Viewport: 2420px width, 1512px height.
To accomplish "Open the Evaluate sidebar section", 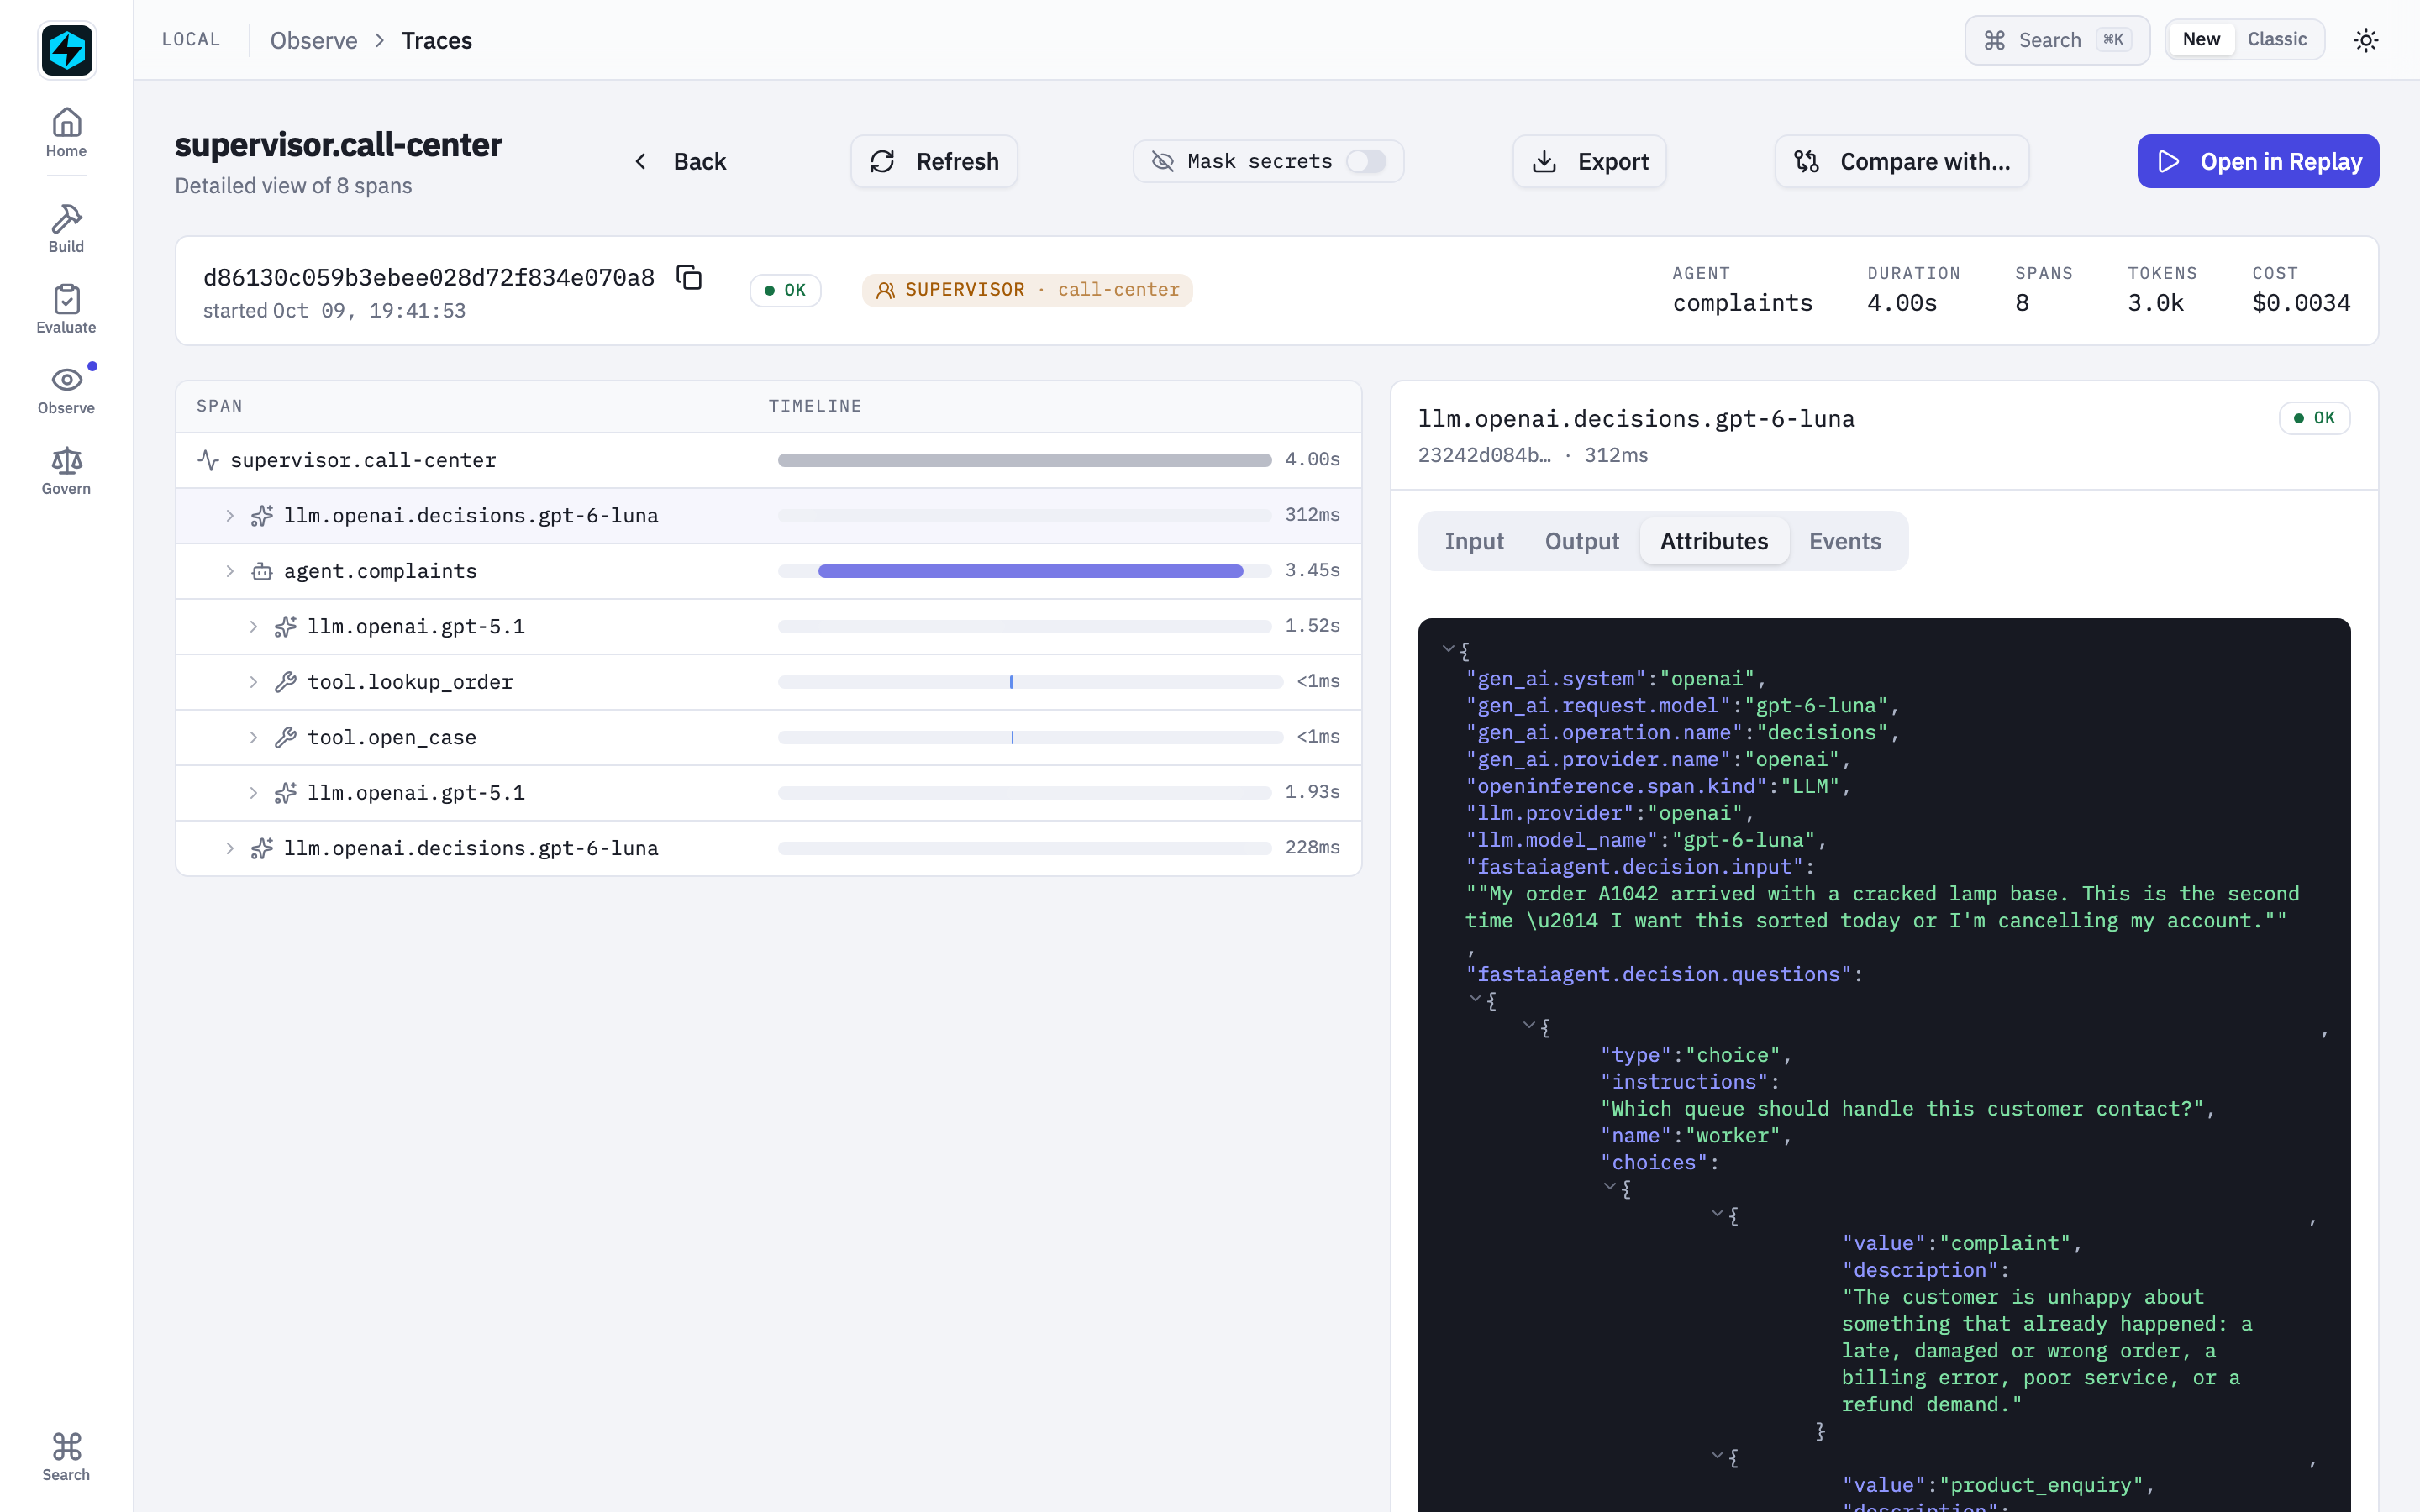I will (x=66, y=309).
